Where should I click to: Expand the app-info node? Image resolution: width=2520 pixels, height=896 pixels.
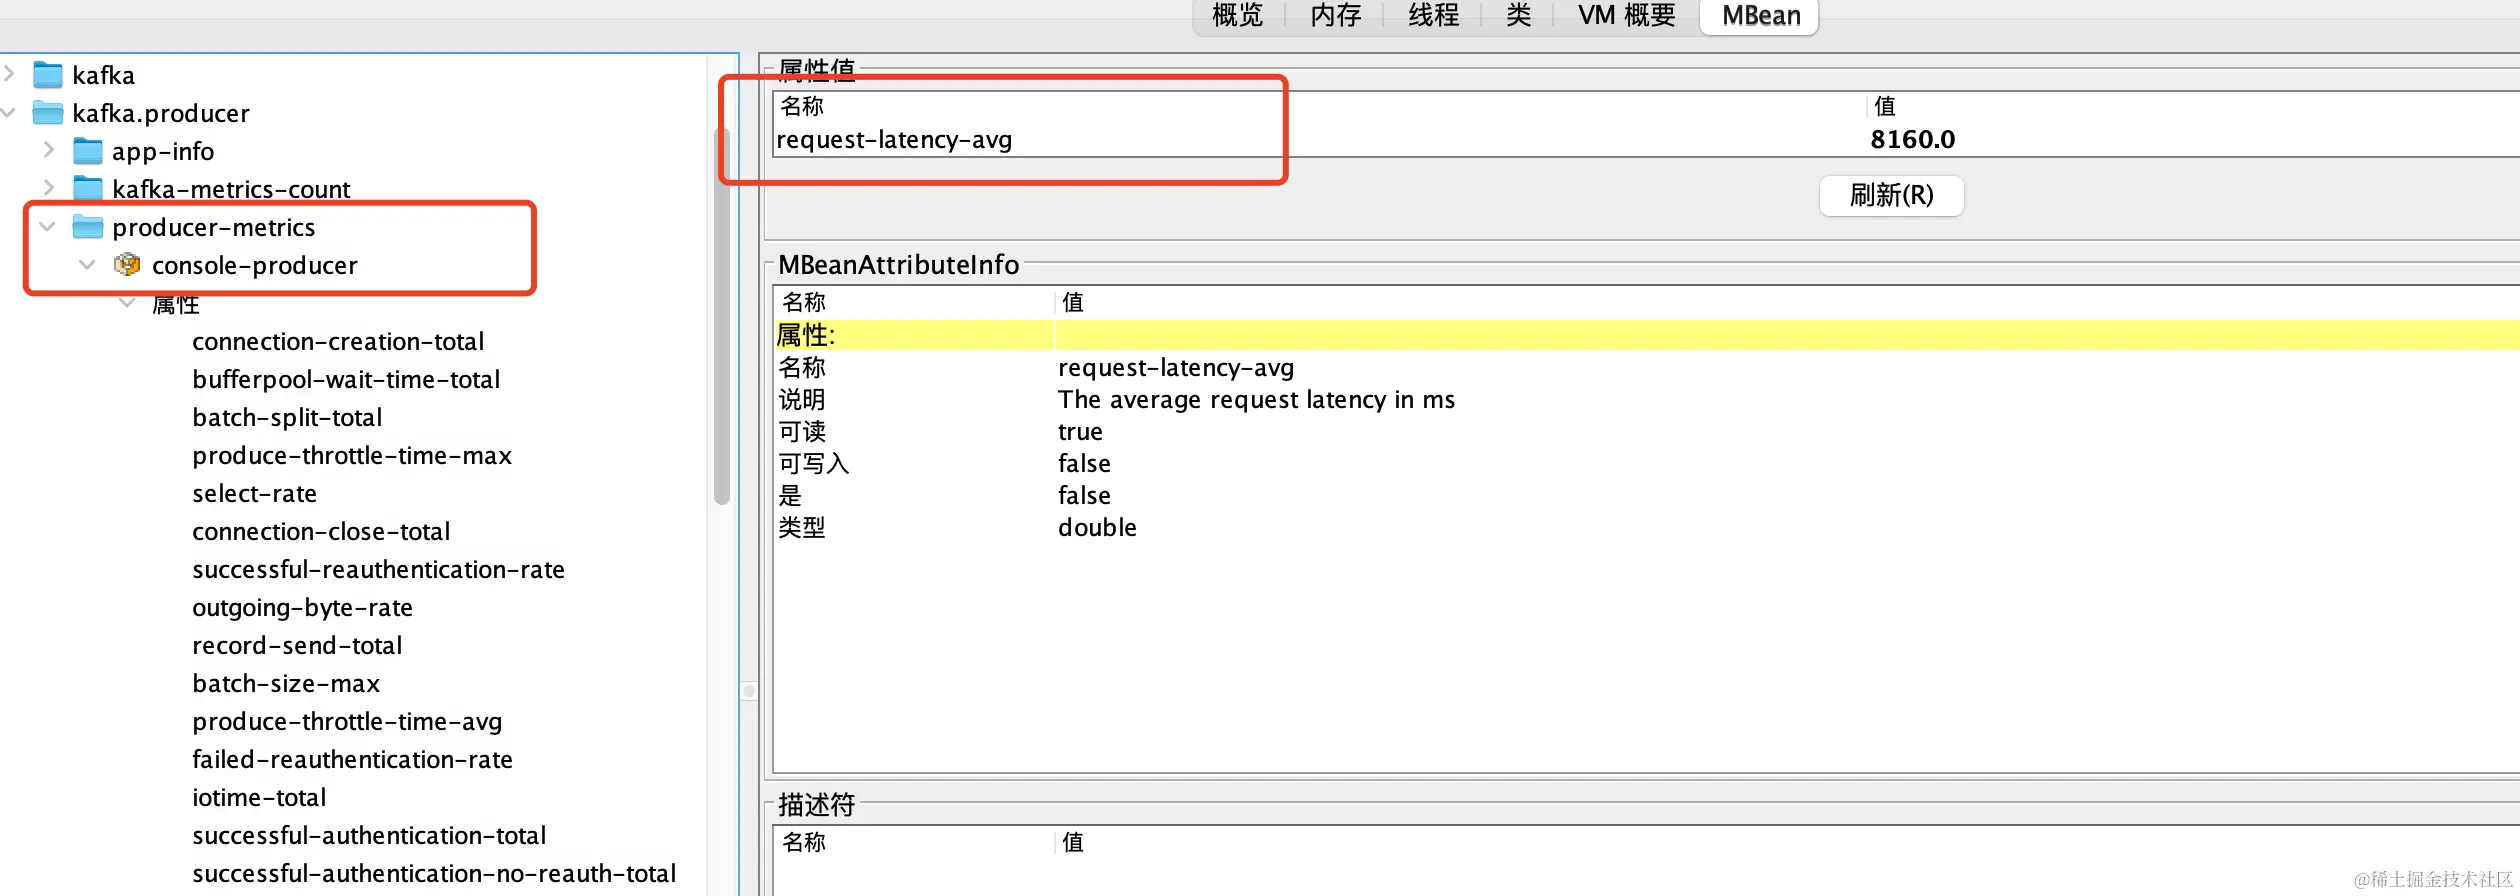click(48, 150)
